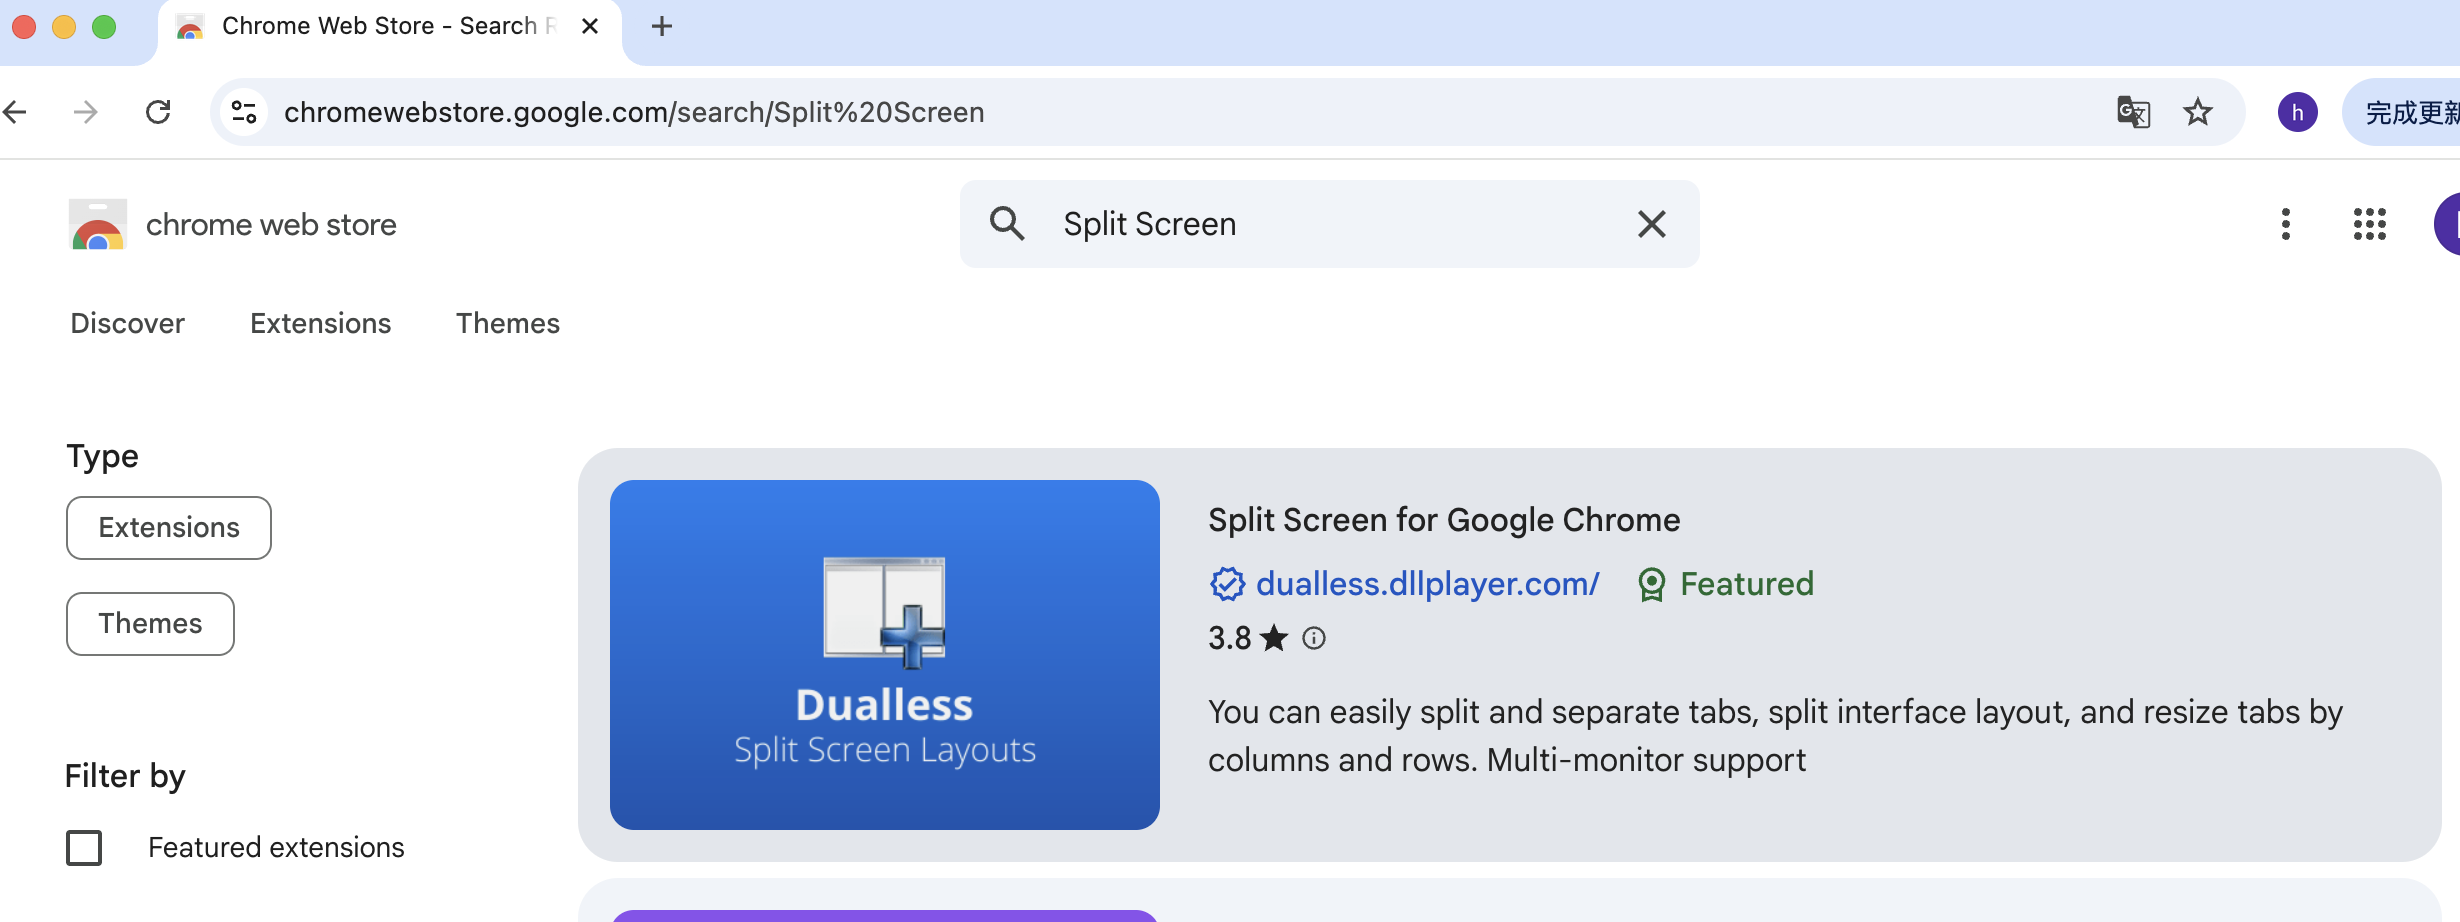This screenshot has width=2460, height=922.
Task: Open Chrome profile avatar h
Action: pos(2297,112)
